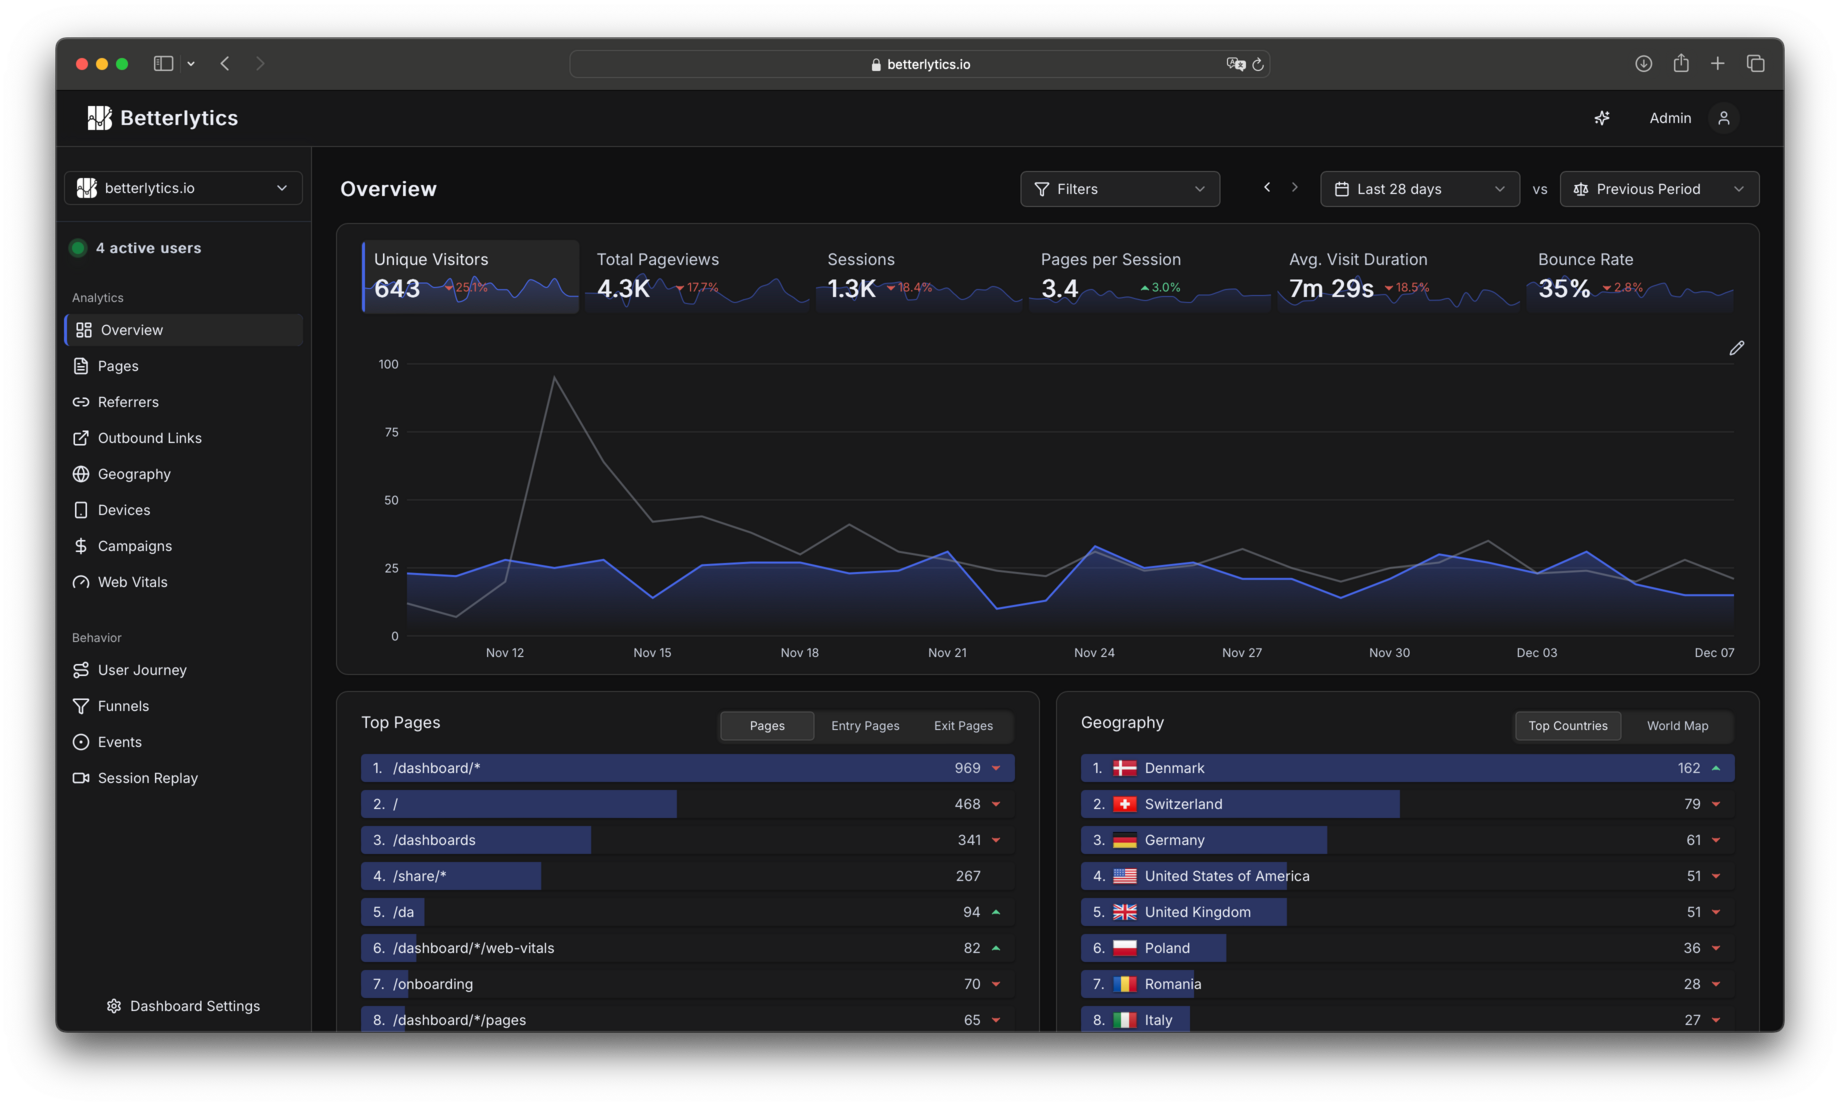Select the Session Replay feature
Image resolution: width=1840 pixels, height=1106 pixels.
(x=146, y=777)
